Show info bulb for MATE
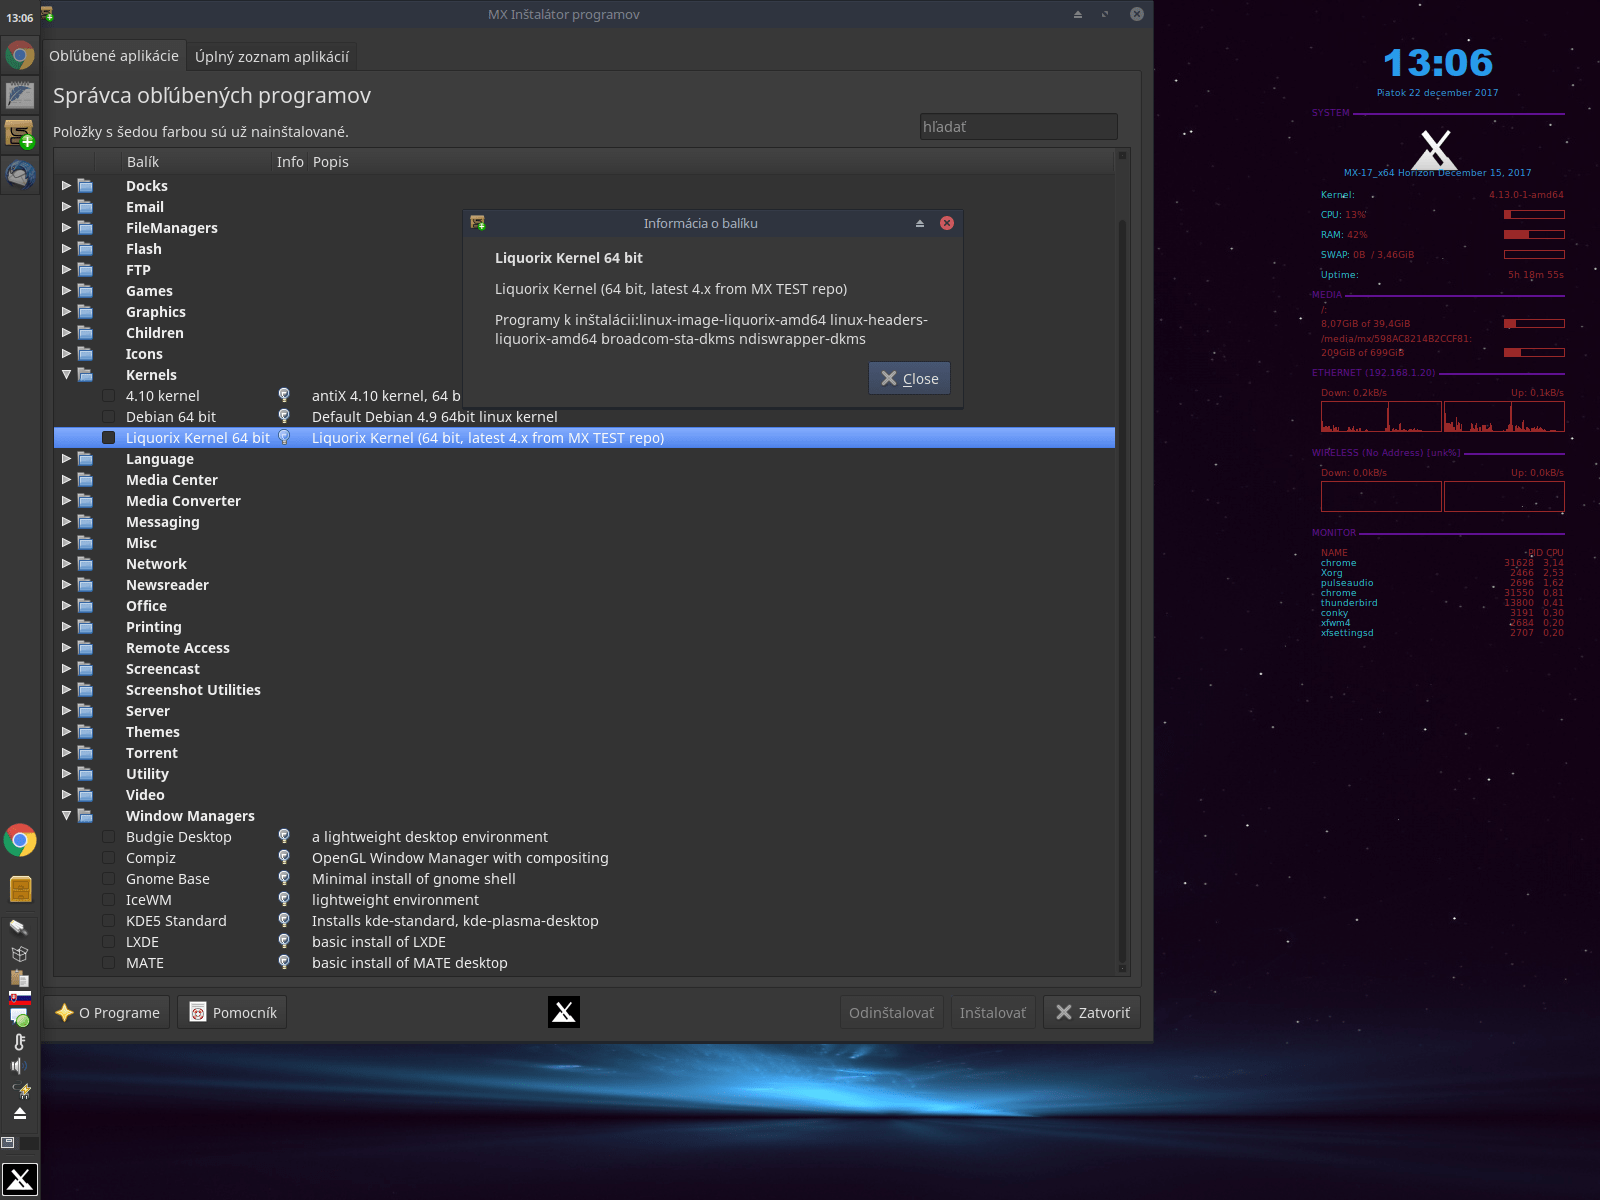This screenshot has height=1200, width=1600. (x=284, y=962)
